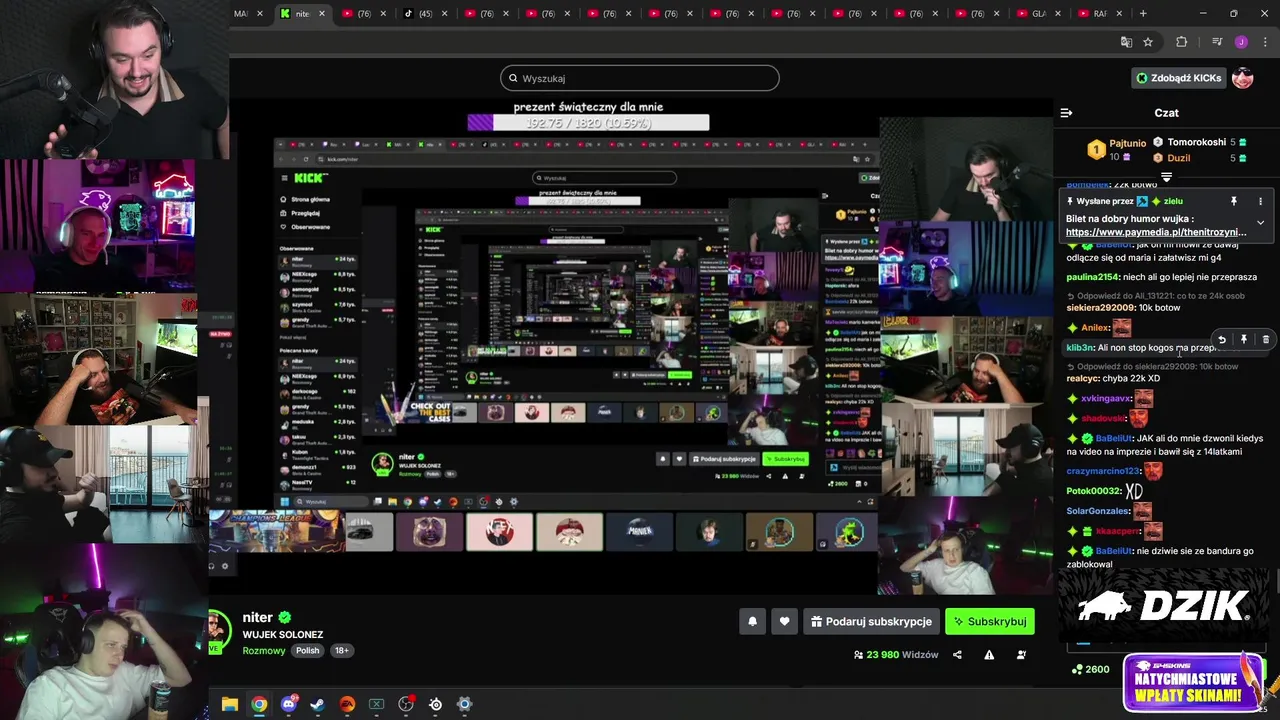This screenshot has width=1280, height=720.
Task: Click username paulina2154 in chat
Action: click(1094, 277)
